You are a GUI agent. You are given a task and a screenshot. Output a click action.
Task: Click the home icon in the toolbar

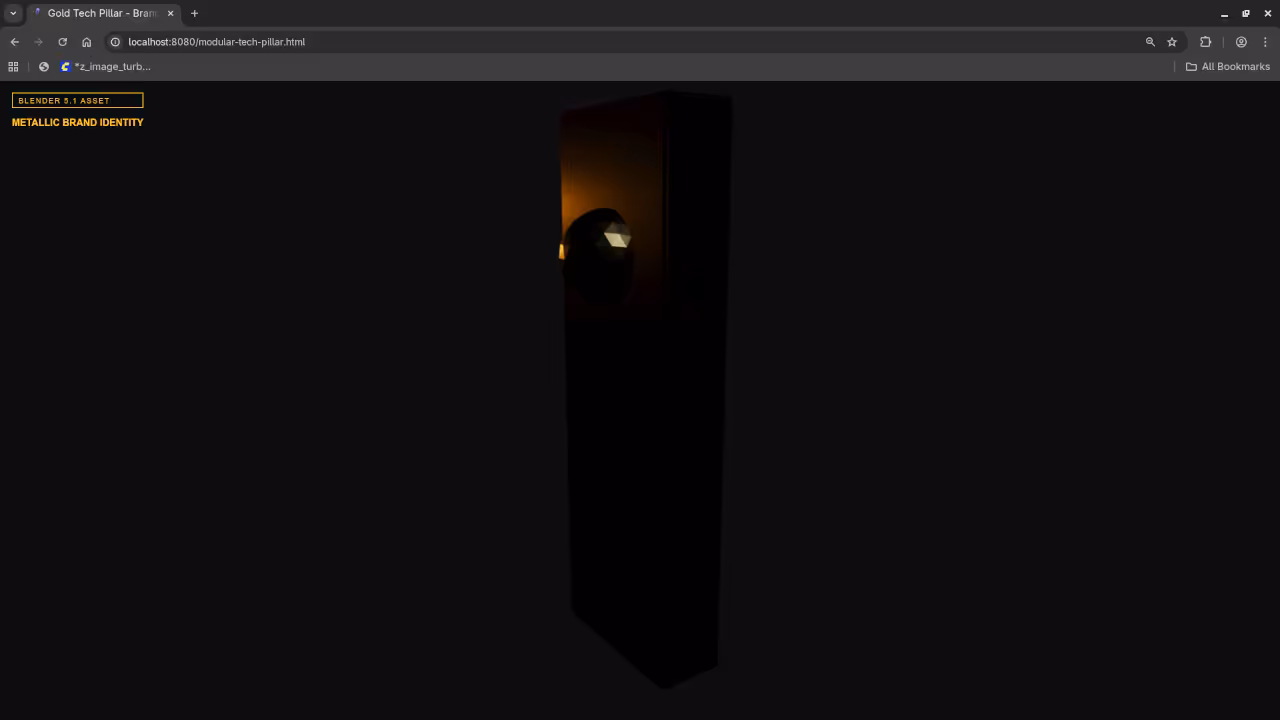(x=86, y=42)
